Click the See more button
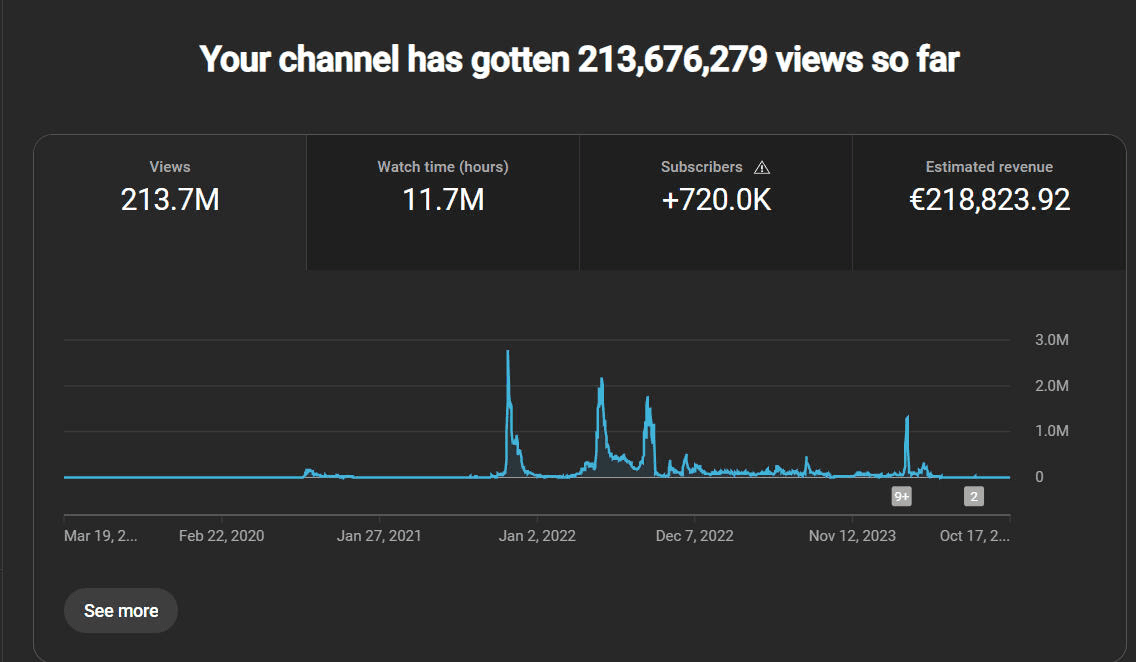 tap(120, 610)
